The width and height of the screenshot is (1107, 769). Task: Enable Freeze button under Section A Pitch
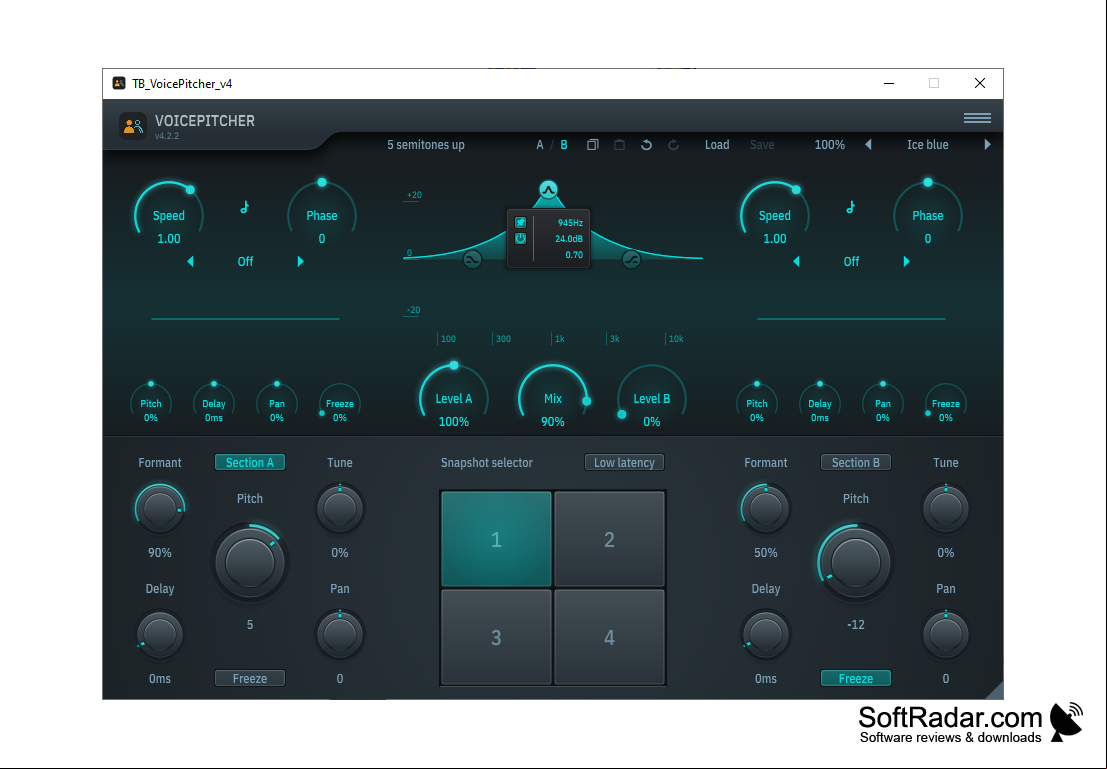pyautogui.click(x=250, y=679)
